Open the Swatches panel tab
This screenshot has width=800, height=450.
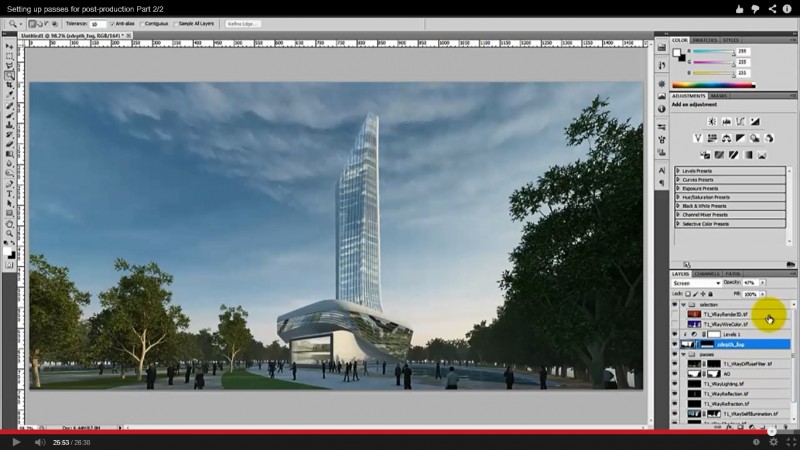(x=705, y=40)
